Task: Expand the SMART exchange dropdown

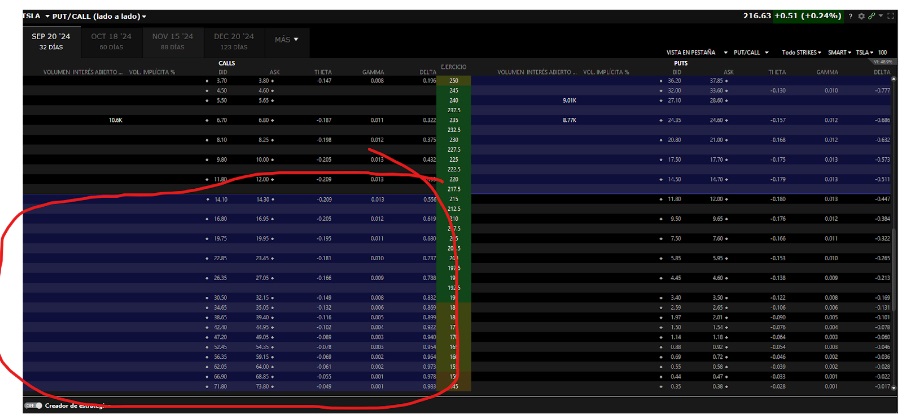Action: [x=838, y=52]
